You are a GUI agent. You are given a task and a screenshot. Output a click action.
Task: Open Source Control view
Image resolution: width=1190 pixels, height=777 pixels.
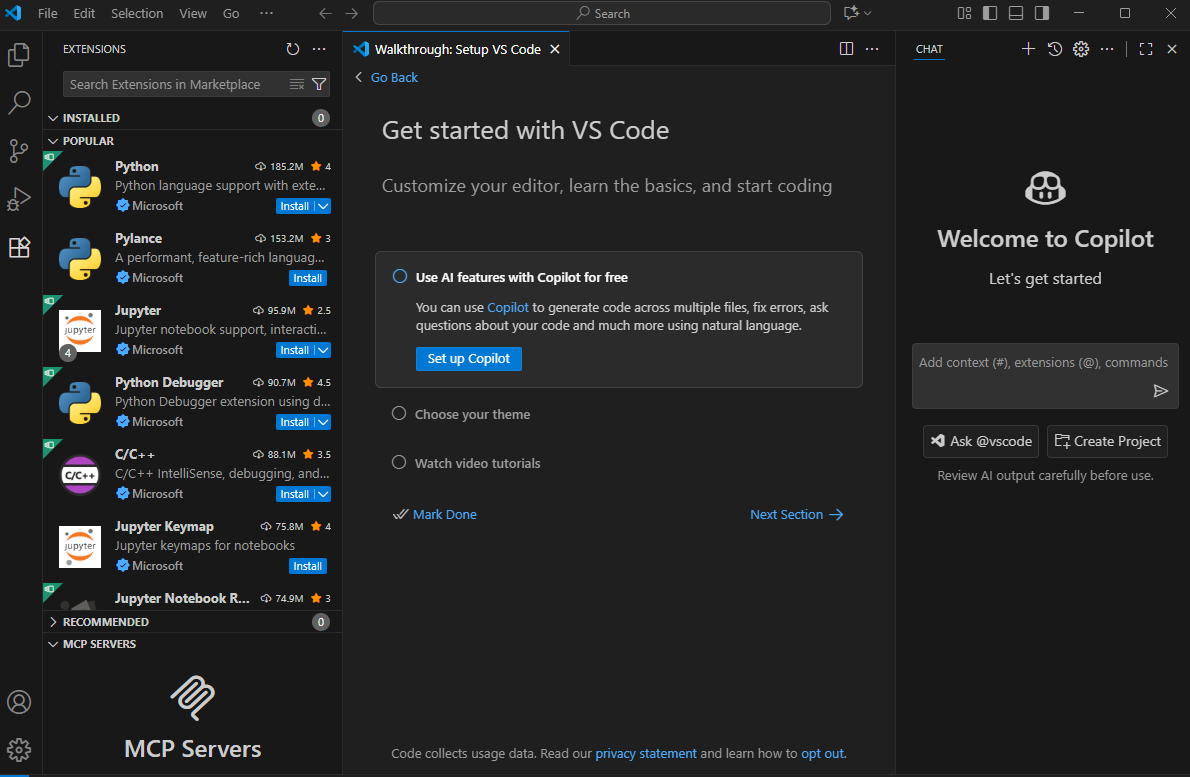point(19,150)
